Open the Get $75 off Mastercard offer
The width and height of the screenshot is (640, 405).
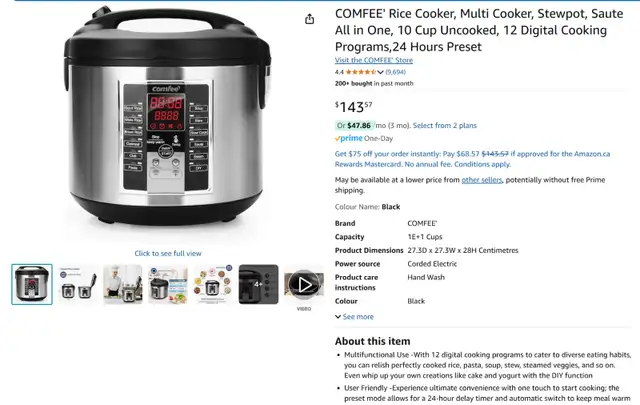click(472, 159)
